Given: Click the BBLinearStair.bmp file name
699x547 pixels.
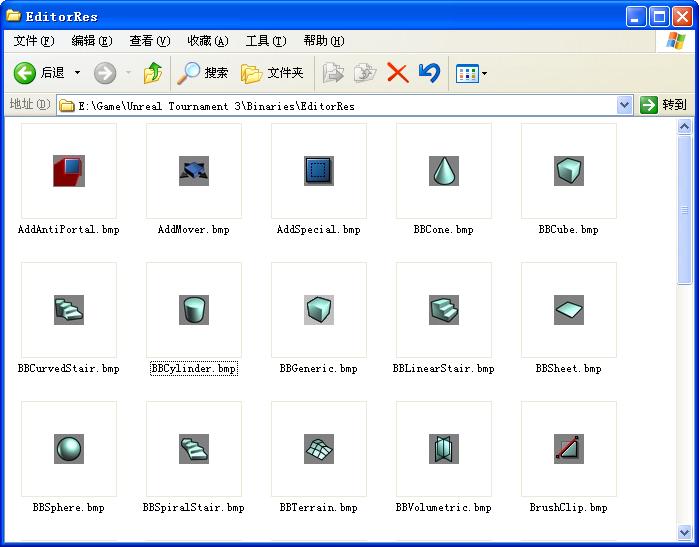Looking at the screenshot, I should click(x=444, y=369).
